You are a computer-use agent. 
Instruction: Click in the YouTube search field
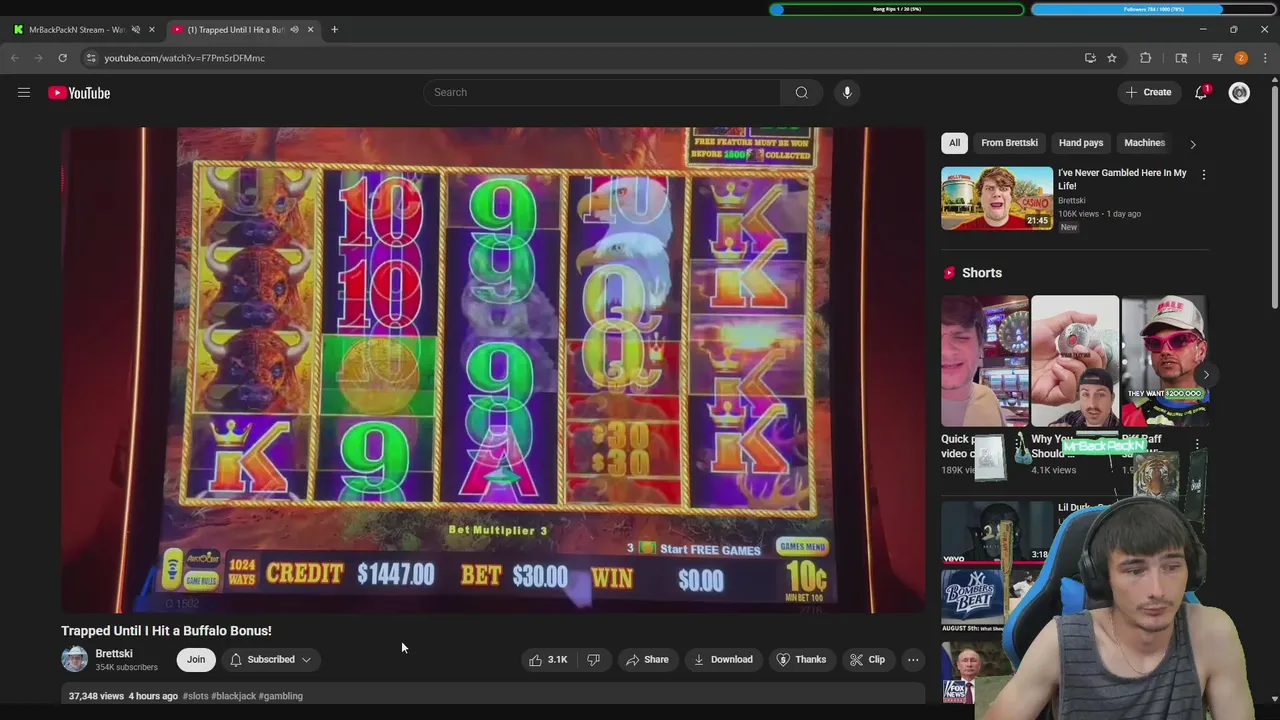tap(602, 92)
